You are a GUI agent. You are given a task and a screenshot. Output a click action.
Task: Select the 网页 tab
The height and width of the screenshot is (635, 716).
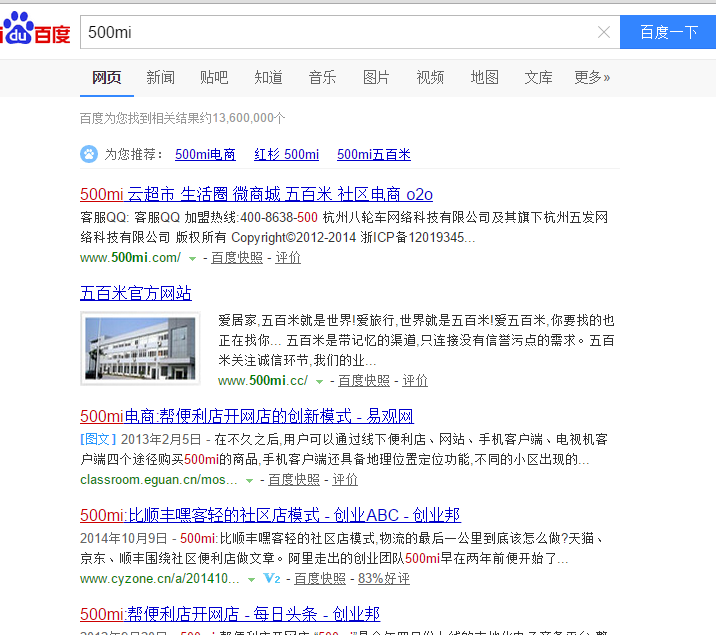(x=106, y=77)
